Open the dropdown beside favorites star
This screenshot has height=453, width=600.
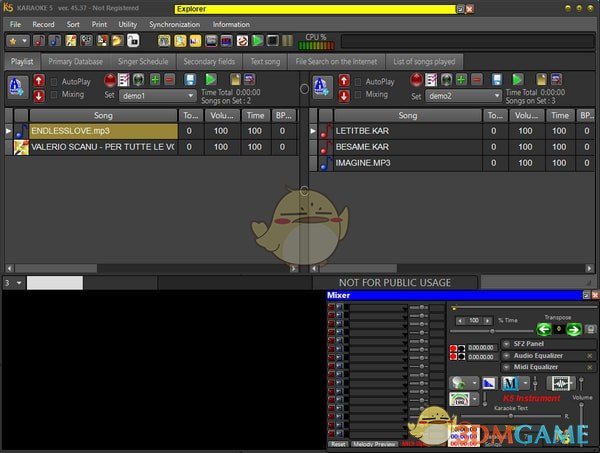coord(24,41)
